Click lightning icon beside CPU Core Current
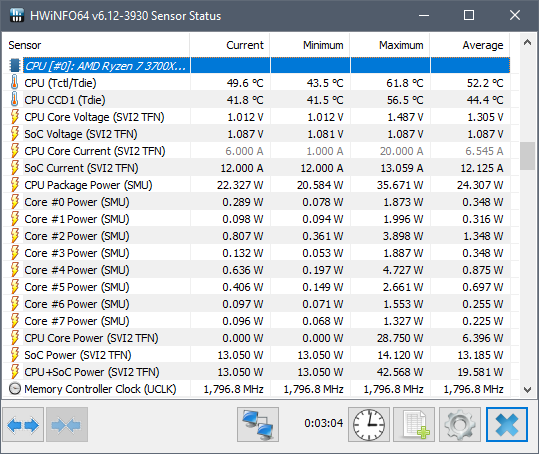The image size is (539, 454). 14,151
